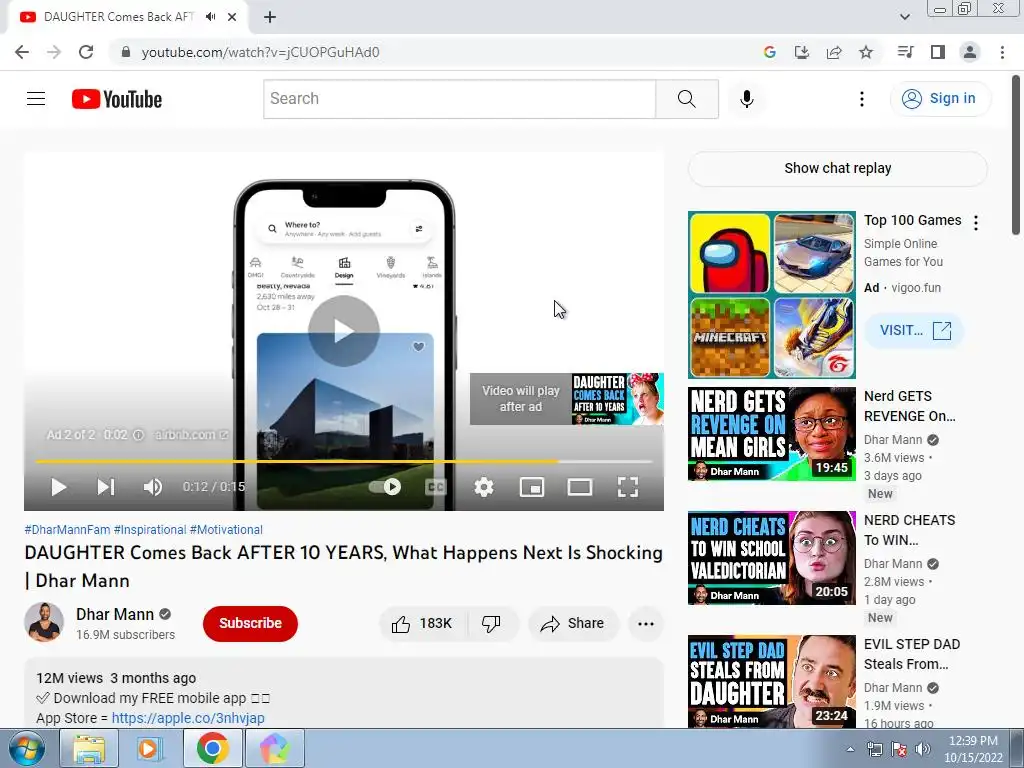The image size is (1024, 768).
Task: Open Nerd Gets Revenge video thumbnail
Action: click(771, 434)
